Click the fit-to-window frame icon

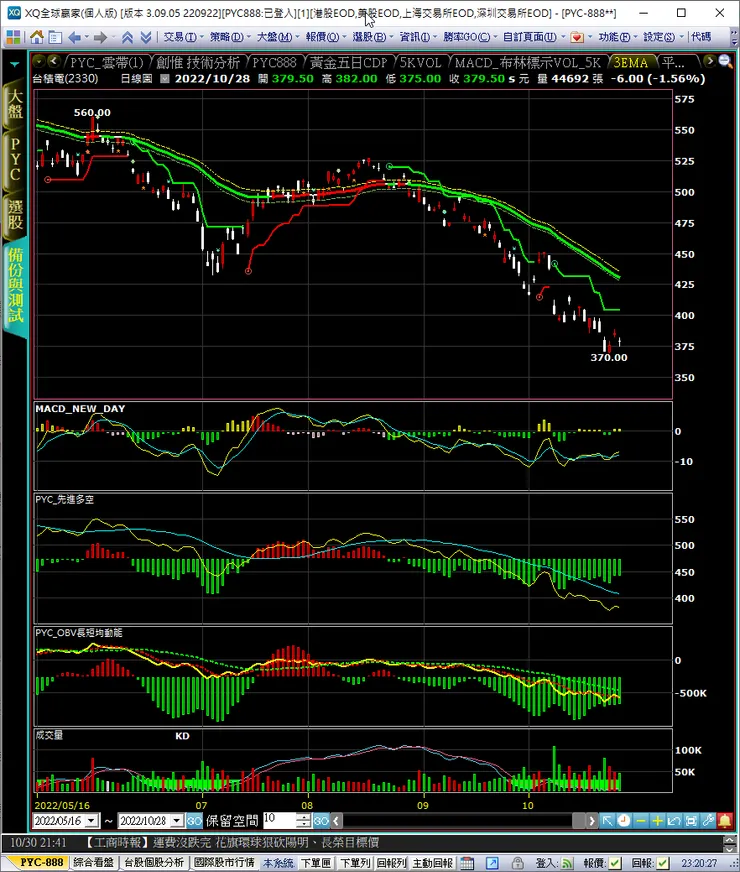click(x=691, y=820)
